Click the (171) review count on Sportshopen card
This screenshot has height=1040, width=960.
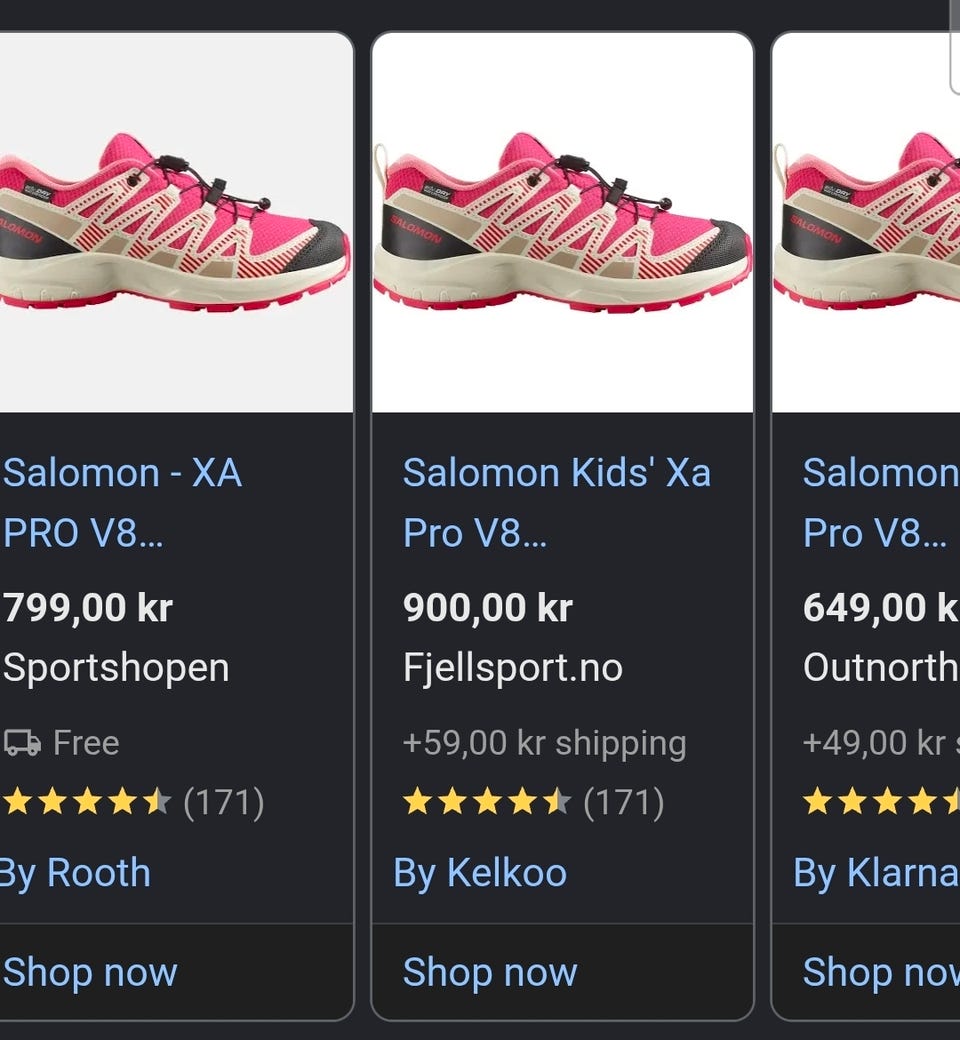pyautogui.click(x=224, y=803)
